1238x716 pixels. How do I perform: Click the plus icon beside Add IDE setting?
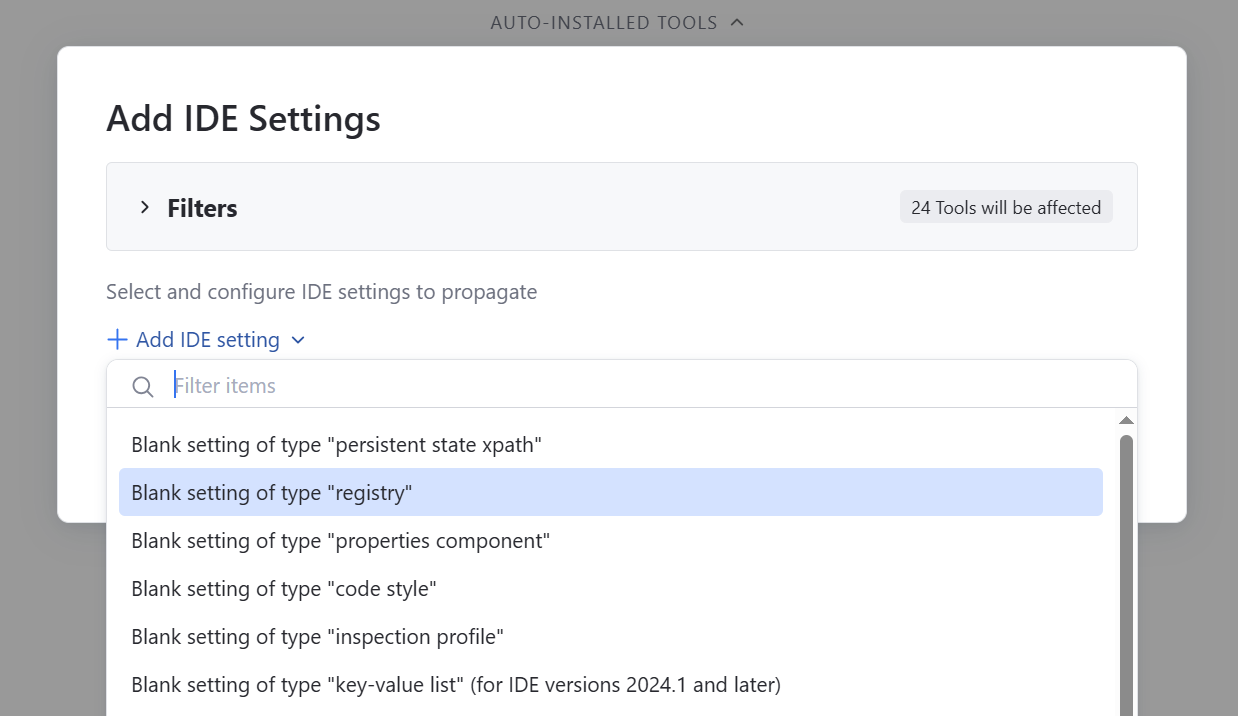pos(117,340)
